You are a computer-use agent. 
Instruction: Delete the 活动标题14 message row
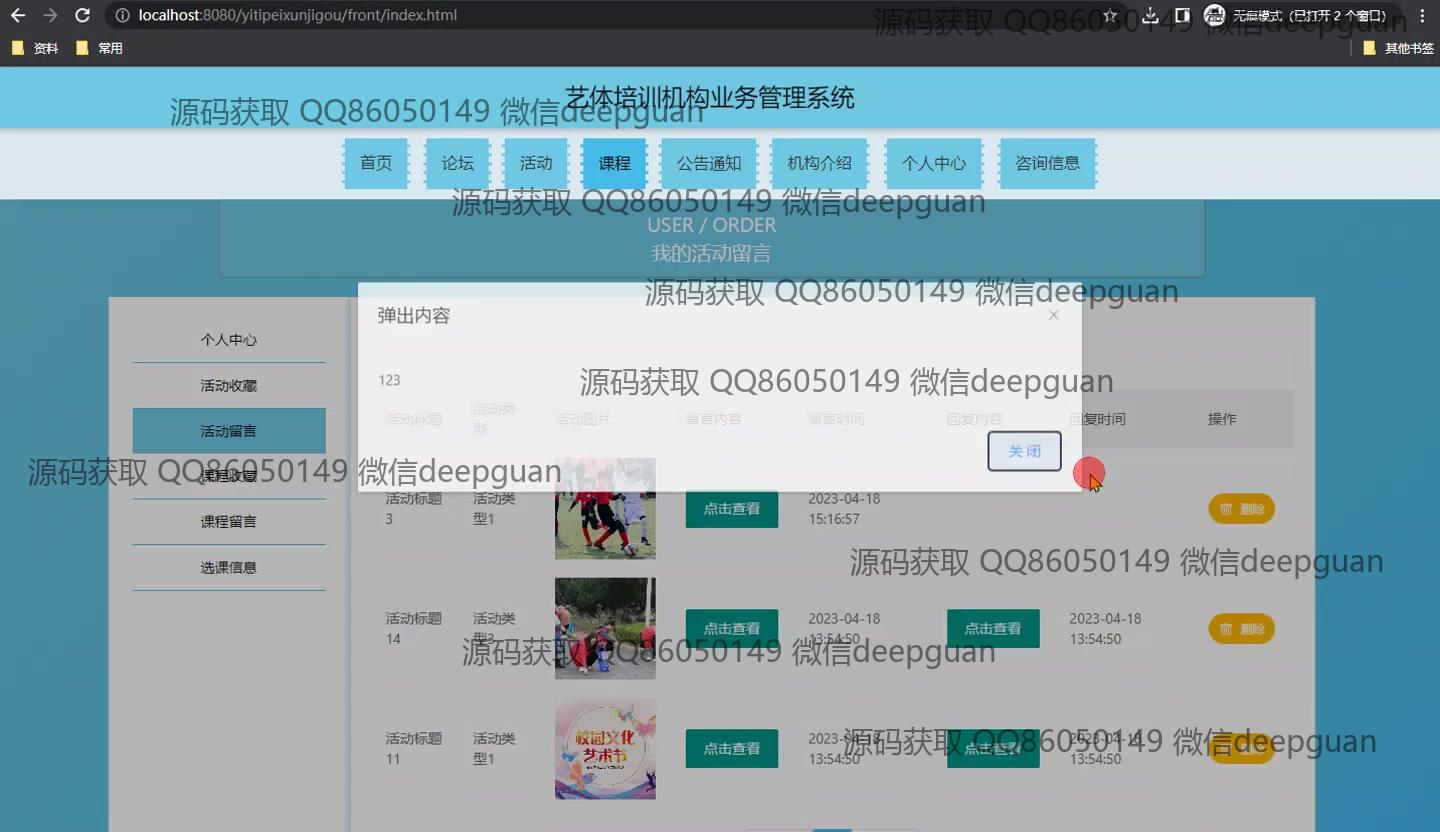[x=1242, y=629]
